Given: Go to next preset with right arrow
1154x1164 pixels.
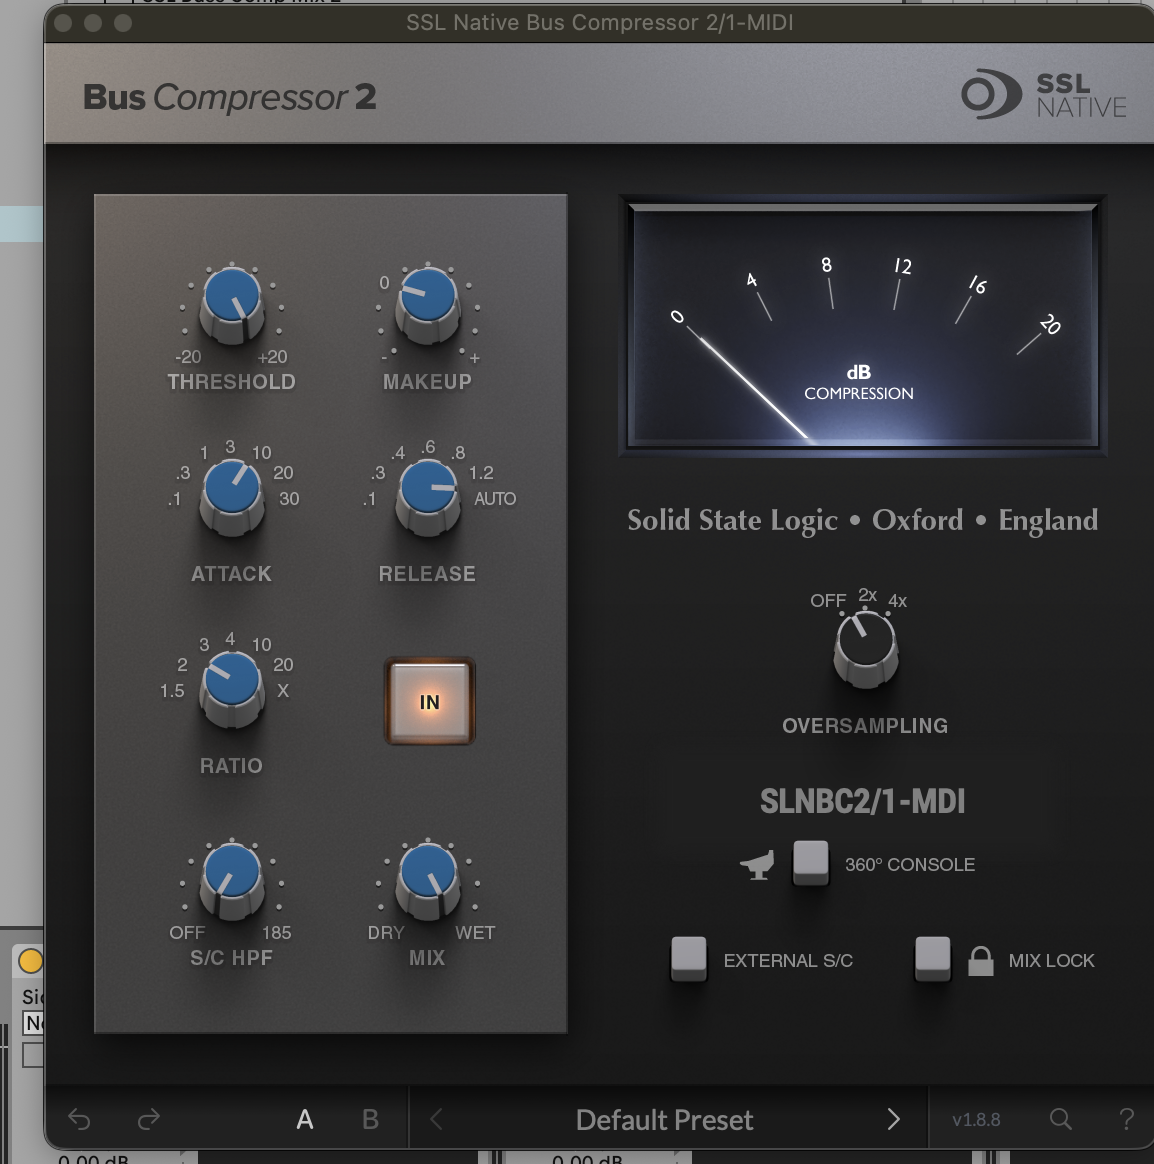Looking at the screenshot, I should 893,1119.
